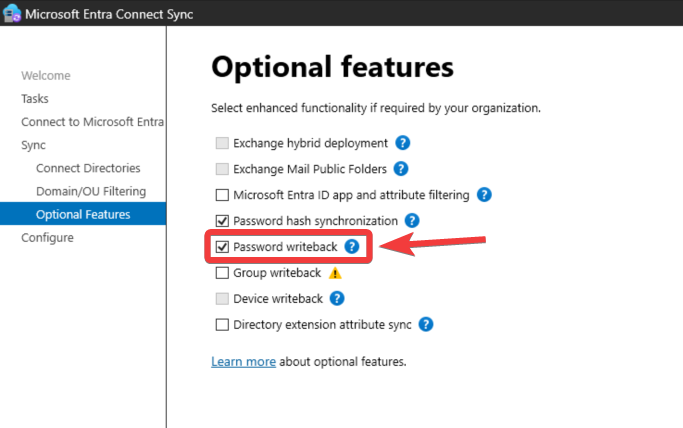Image resolution: width=683 pixels, height=428 pixels.
Task: Enable Microsoft Entra ID app and attribute filtering
Action: pos(222,195)
